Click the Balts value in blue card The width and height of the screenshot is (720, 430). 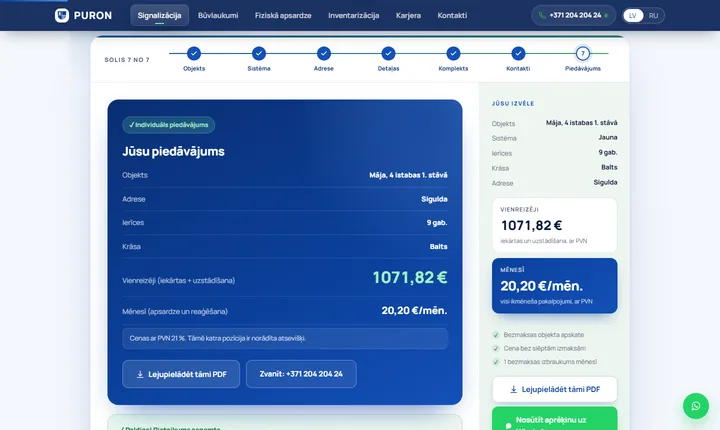click(x=439, y=247)
